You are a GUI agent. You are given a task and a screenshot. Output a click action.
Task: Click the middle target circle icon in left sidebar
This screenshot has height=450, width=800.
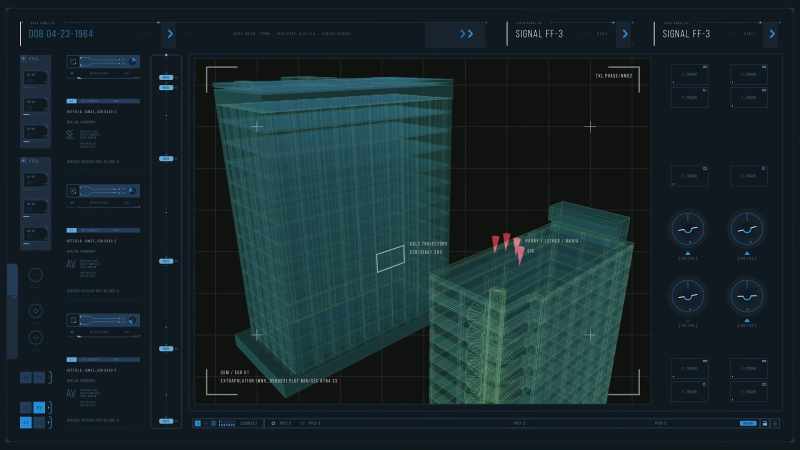tap(35, 311)
